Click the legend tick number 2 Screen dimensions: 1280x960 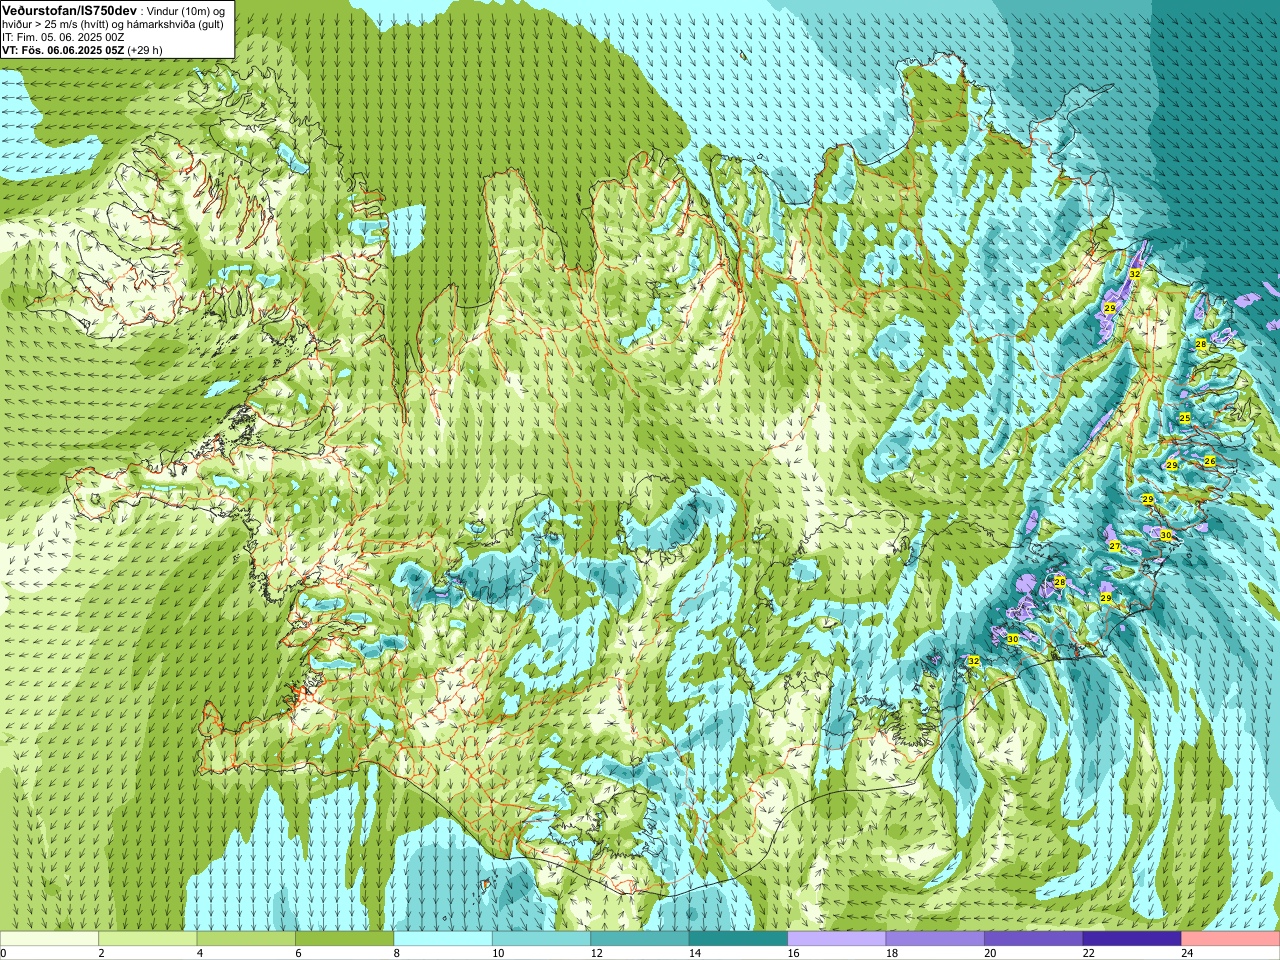(x=101, y=953)
